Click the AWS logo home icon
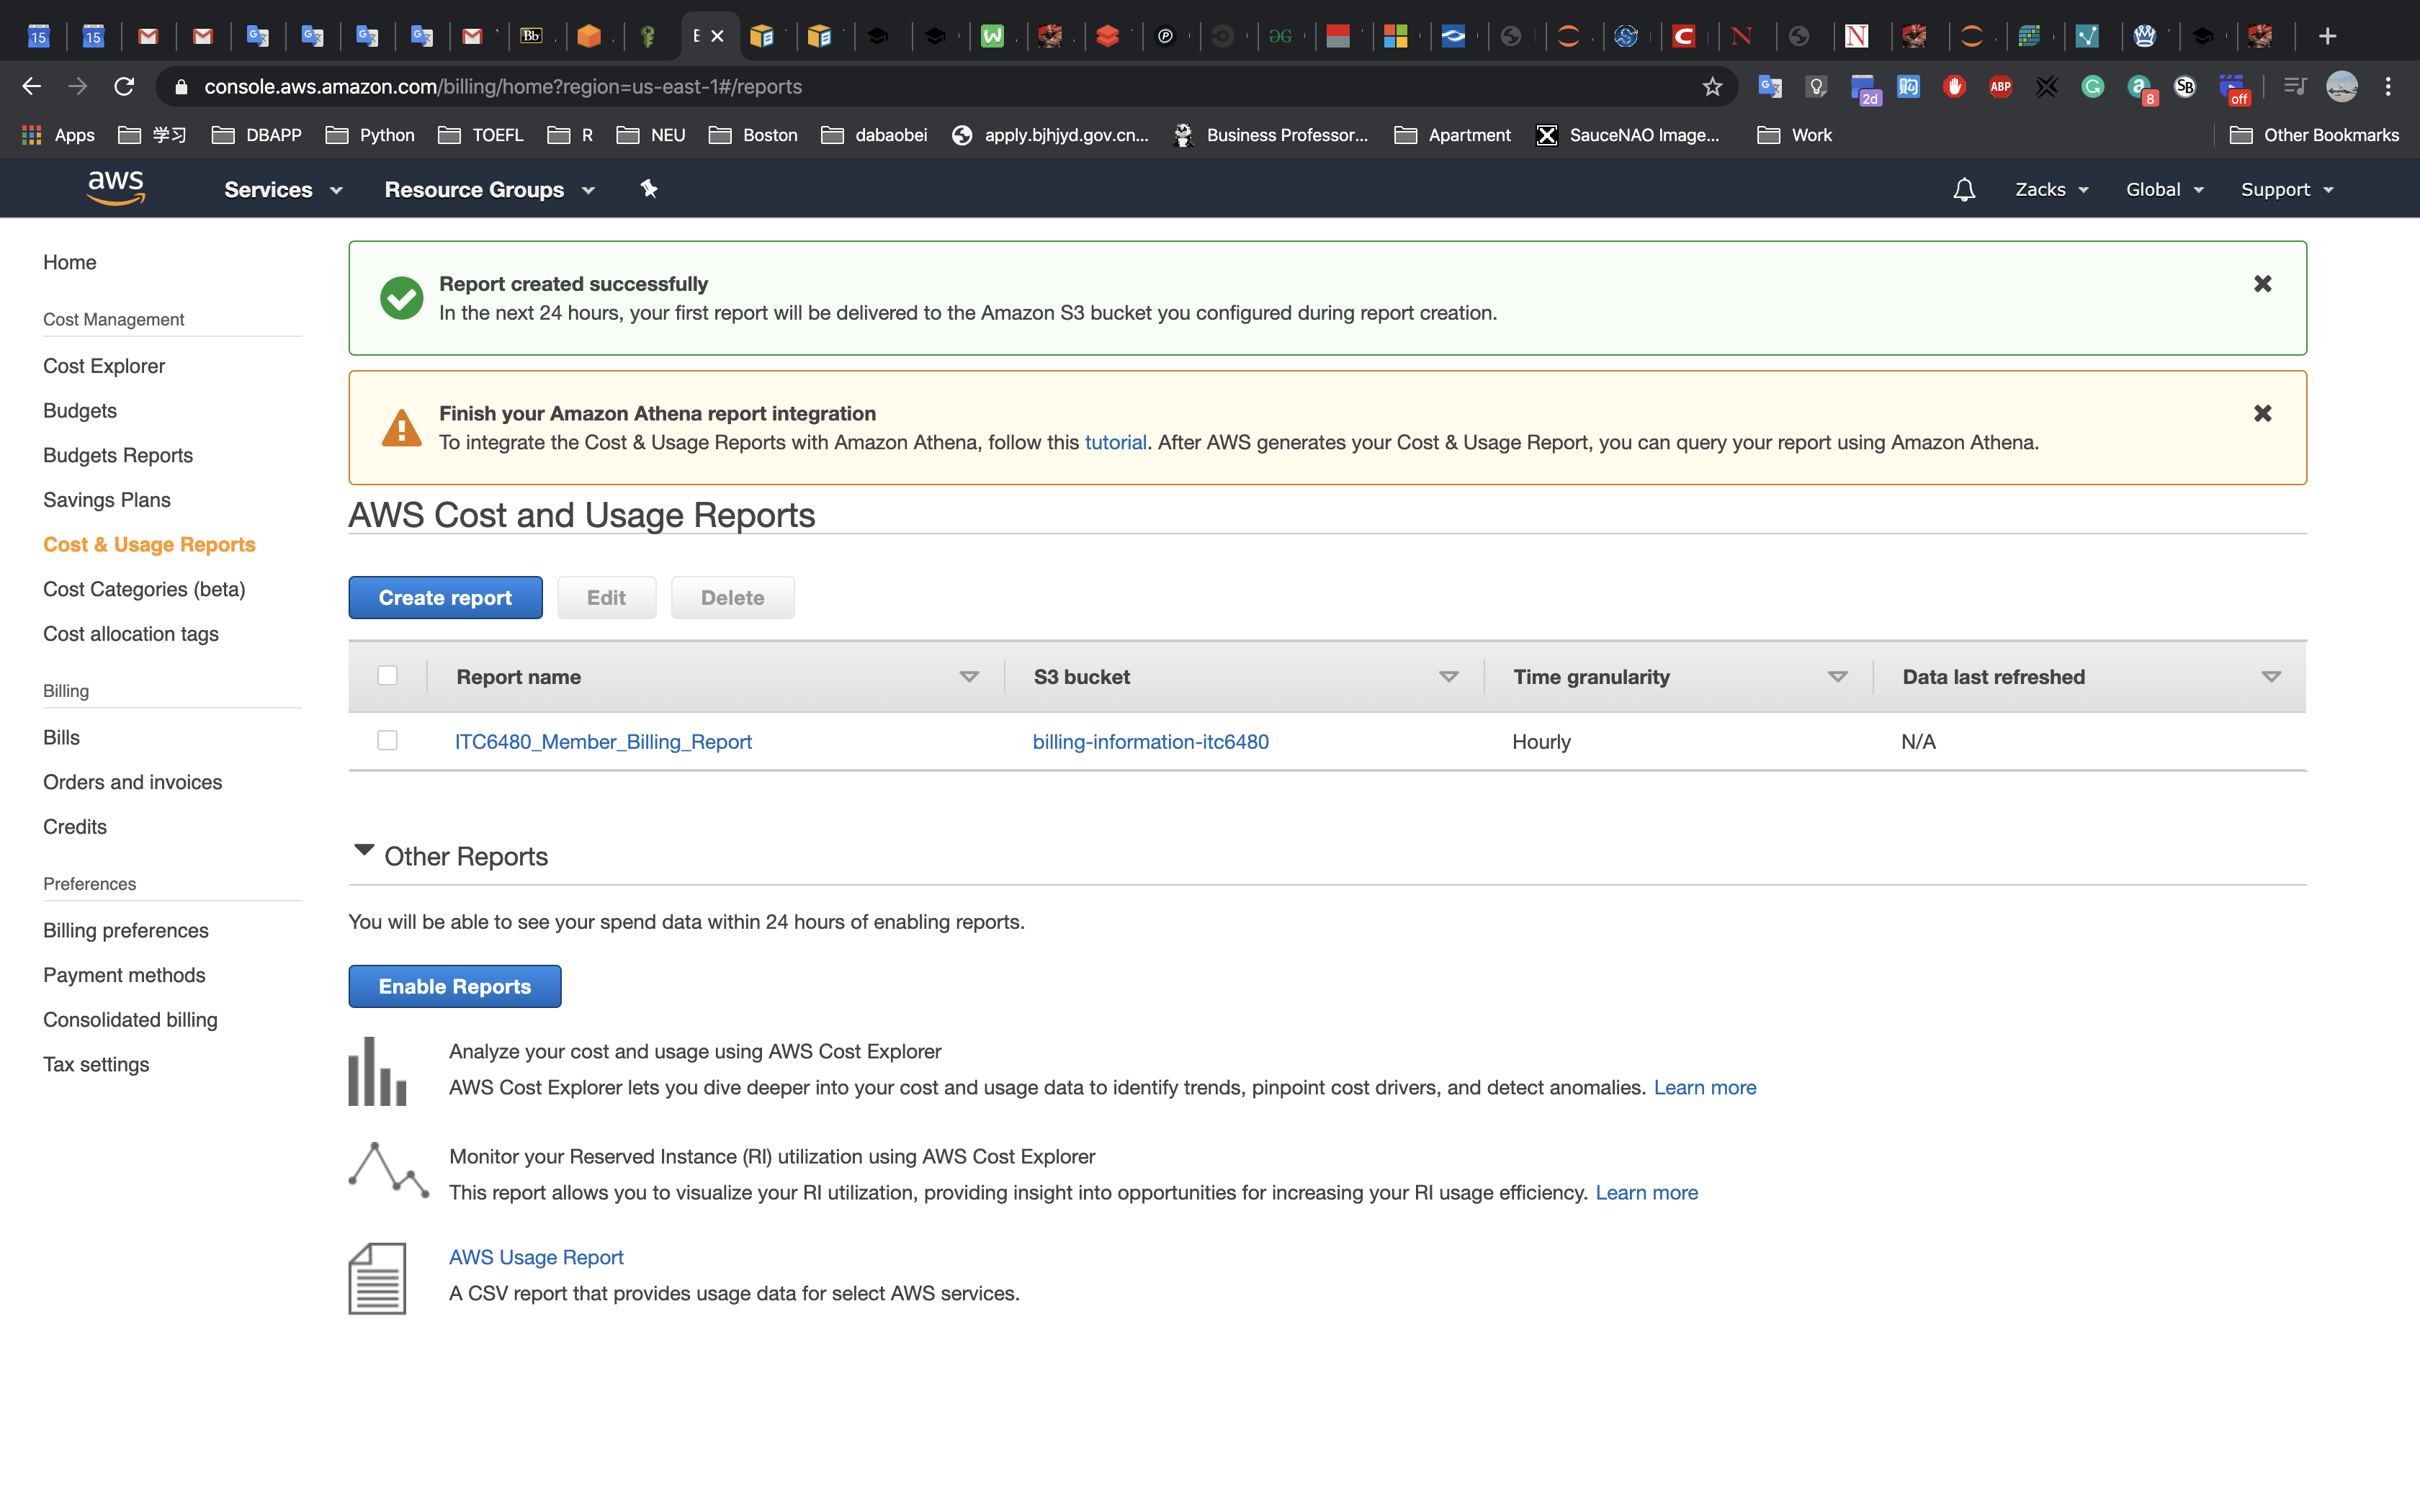2420x1512 pixels. pos(116,188)
